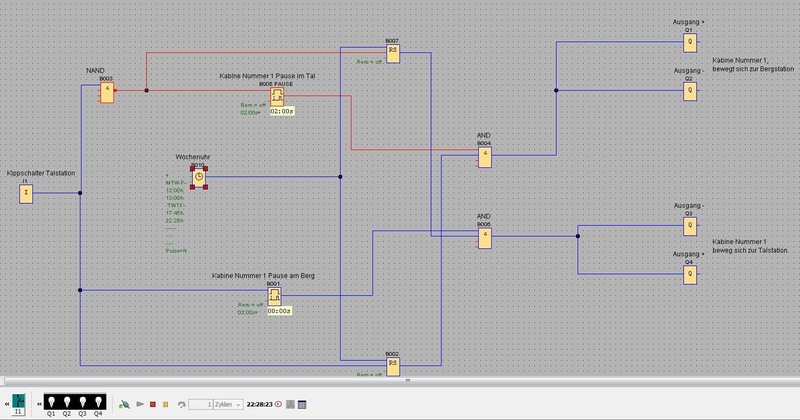Open the Zyklen unit dropdown
Screen dimensions: 800x420
pyautogui.click(x=226, y=404)
